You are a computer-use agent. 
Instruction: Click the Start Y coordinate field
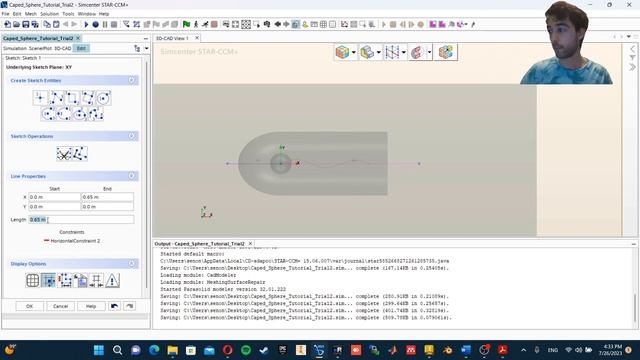54,207
